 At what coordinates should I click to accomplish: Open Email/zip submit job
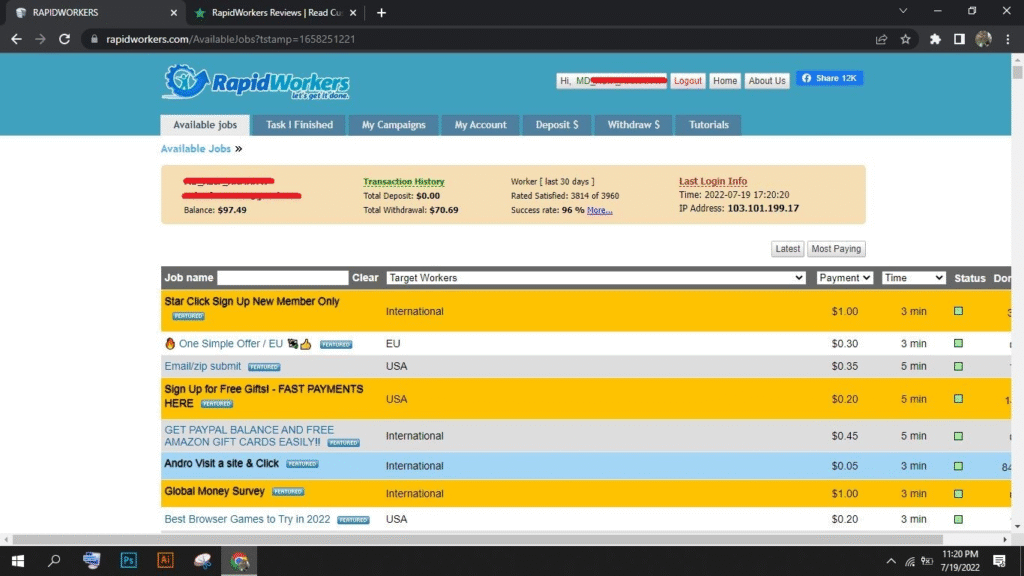[202, 366]
